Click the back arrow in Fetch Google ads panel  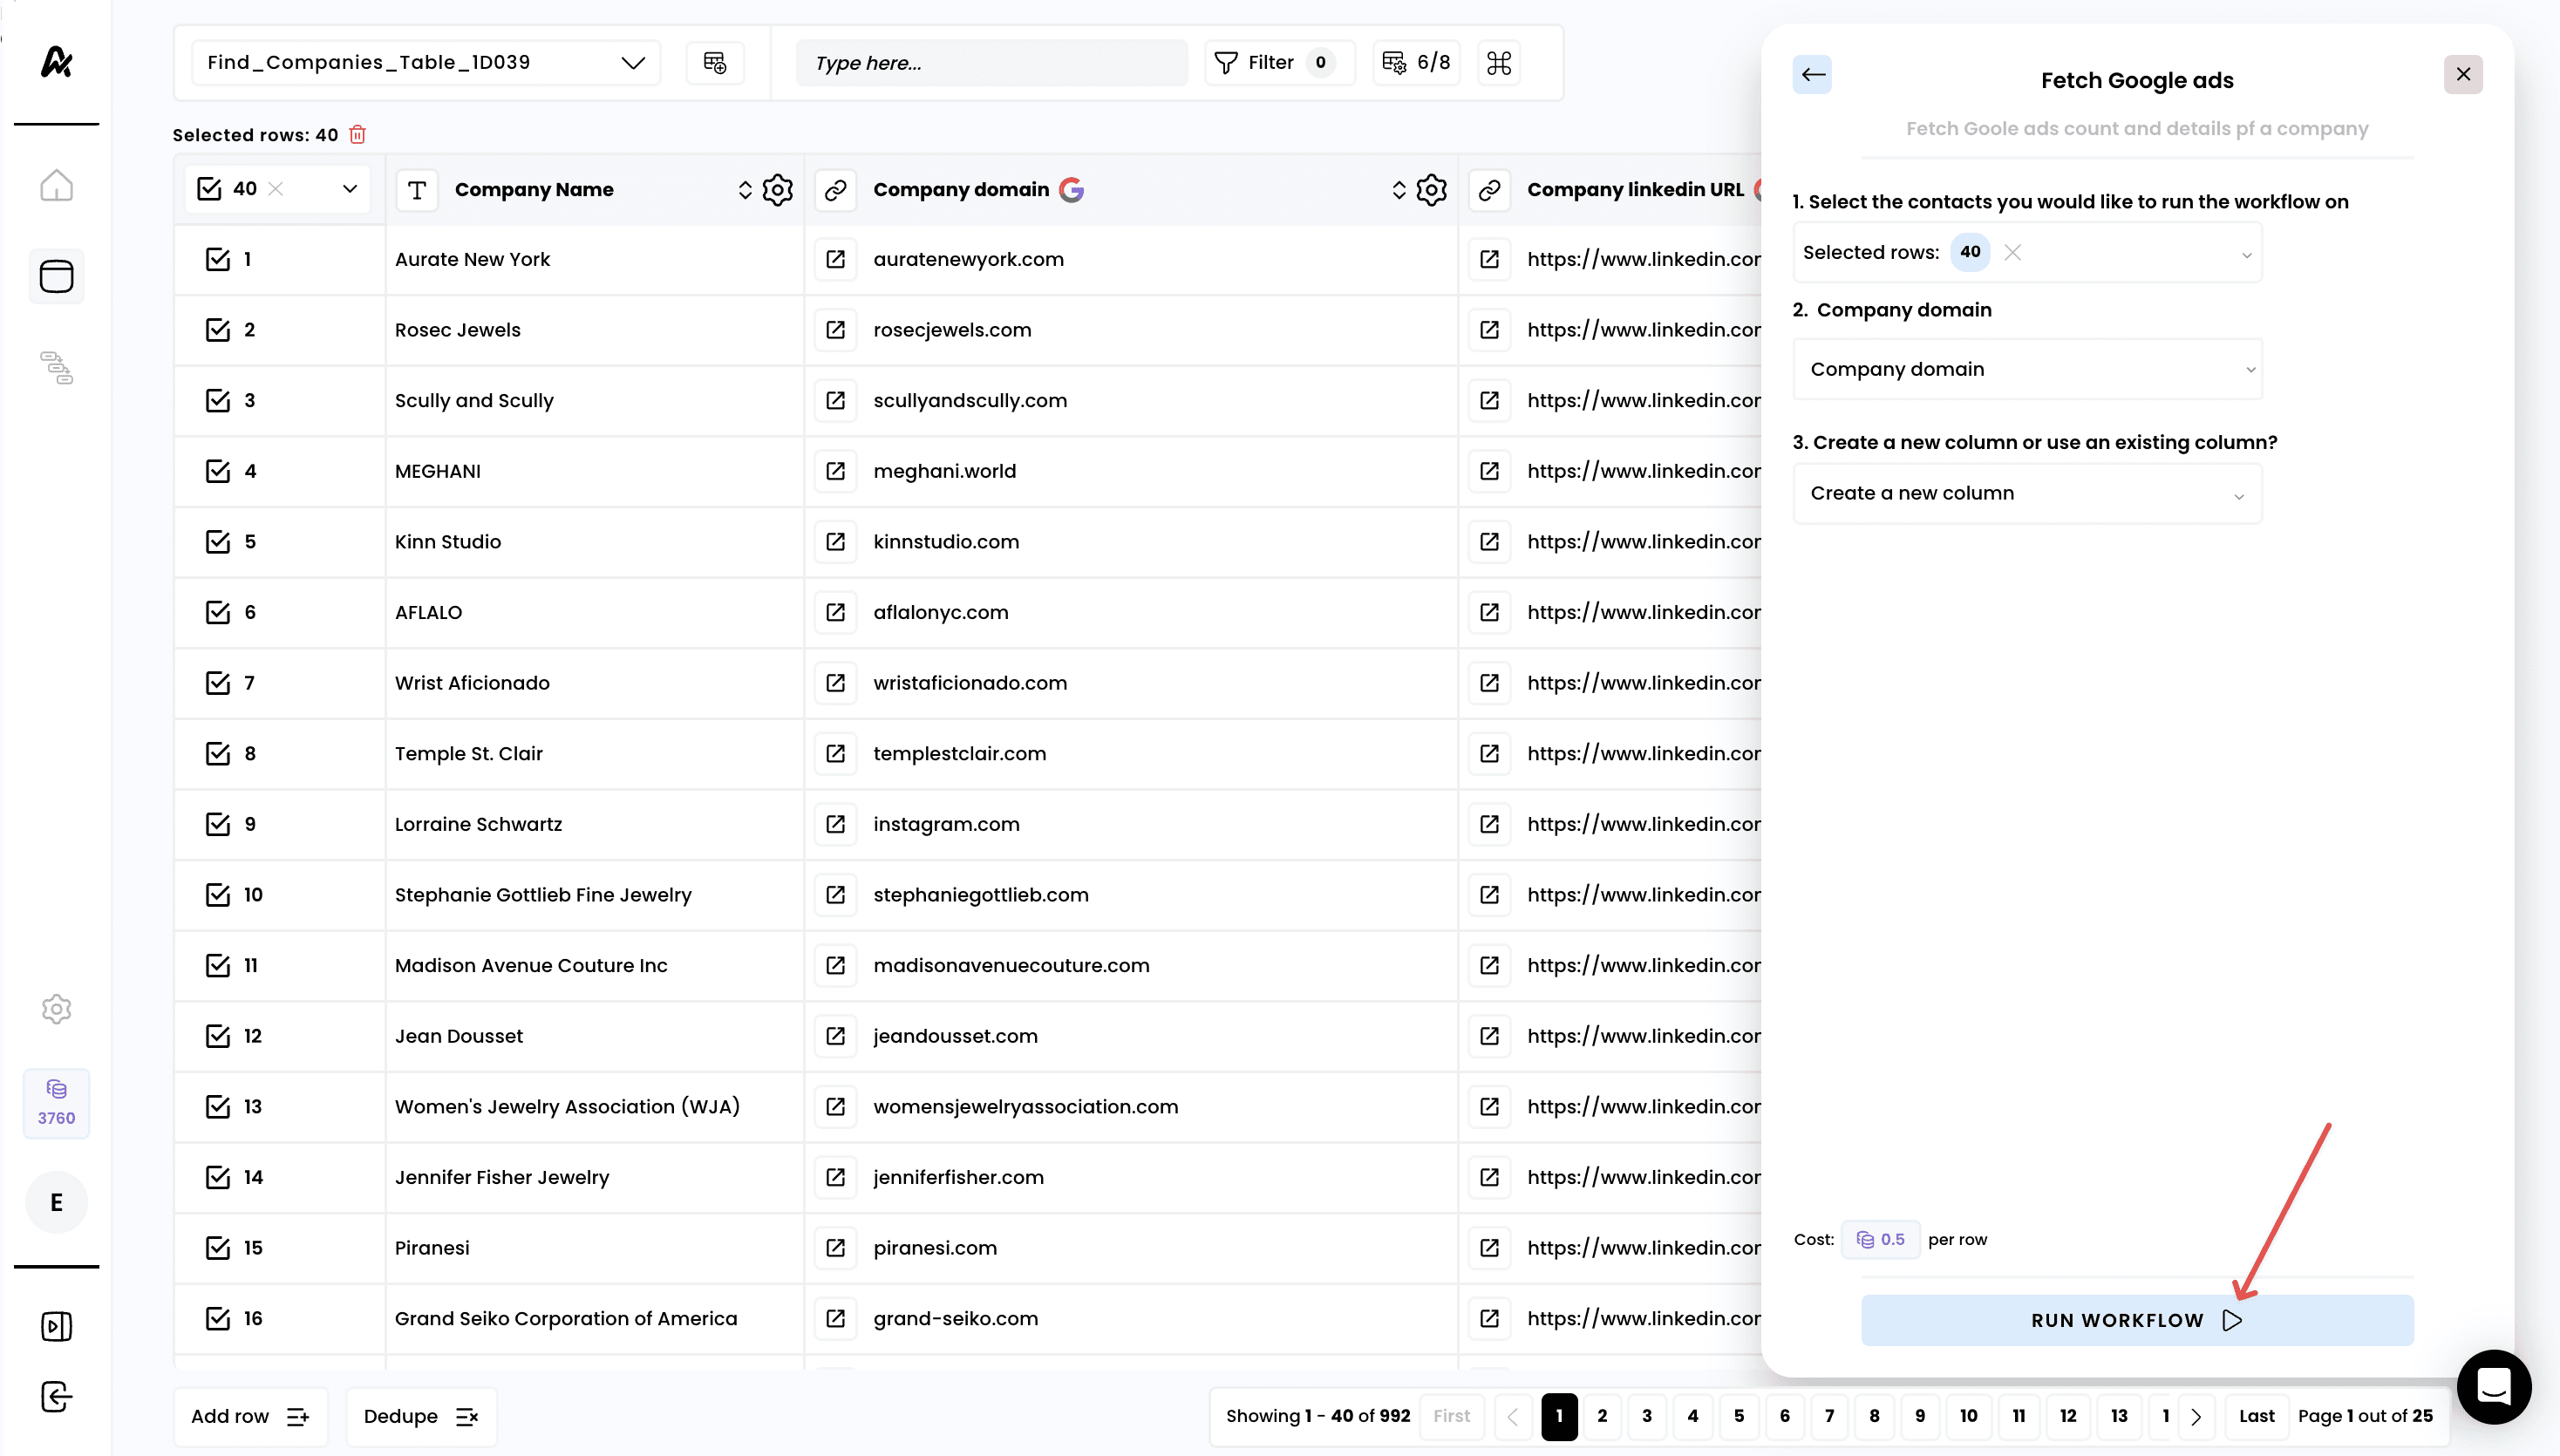pyautogui.click(x=1812, y=75)
